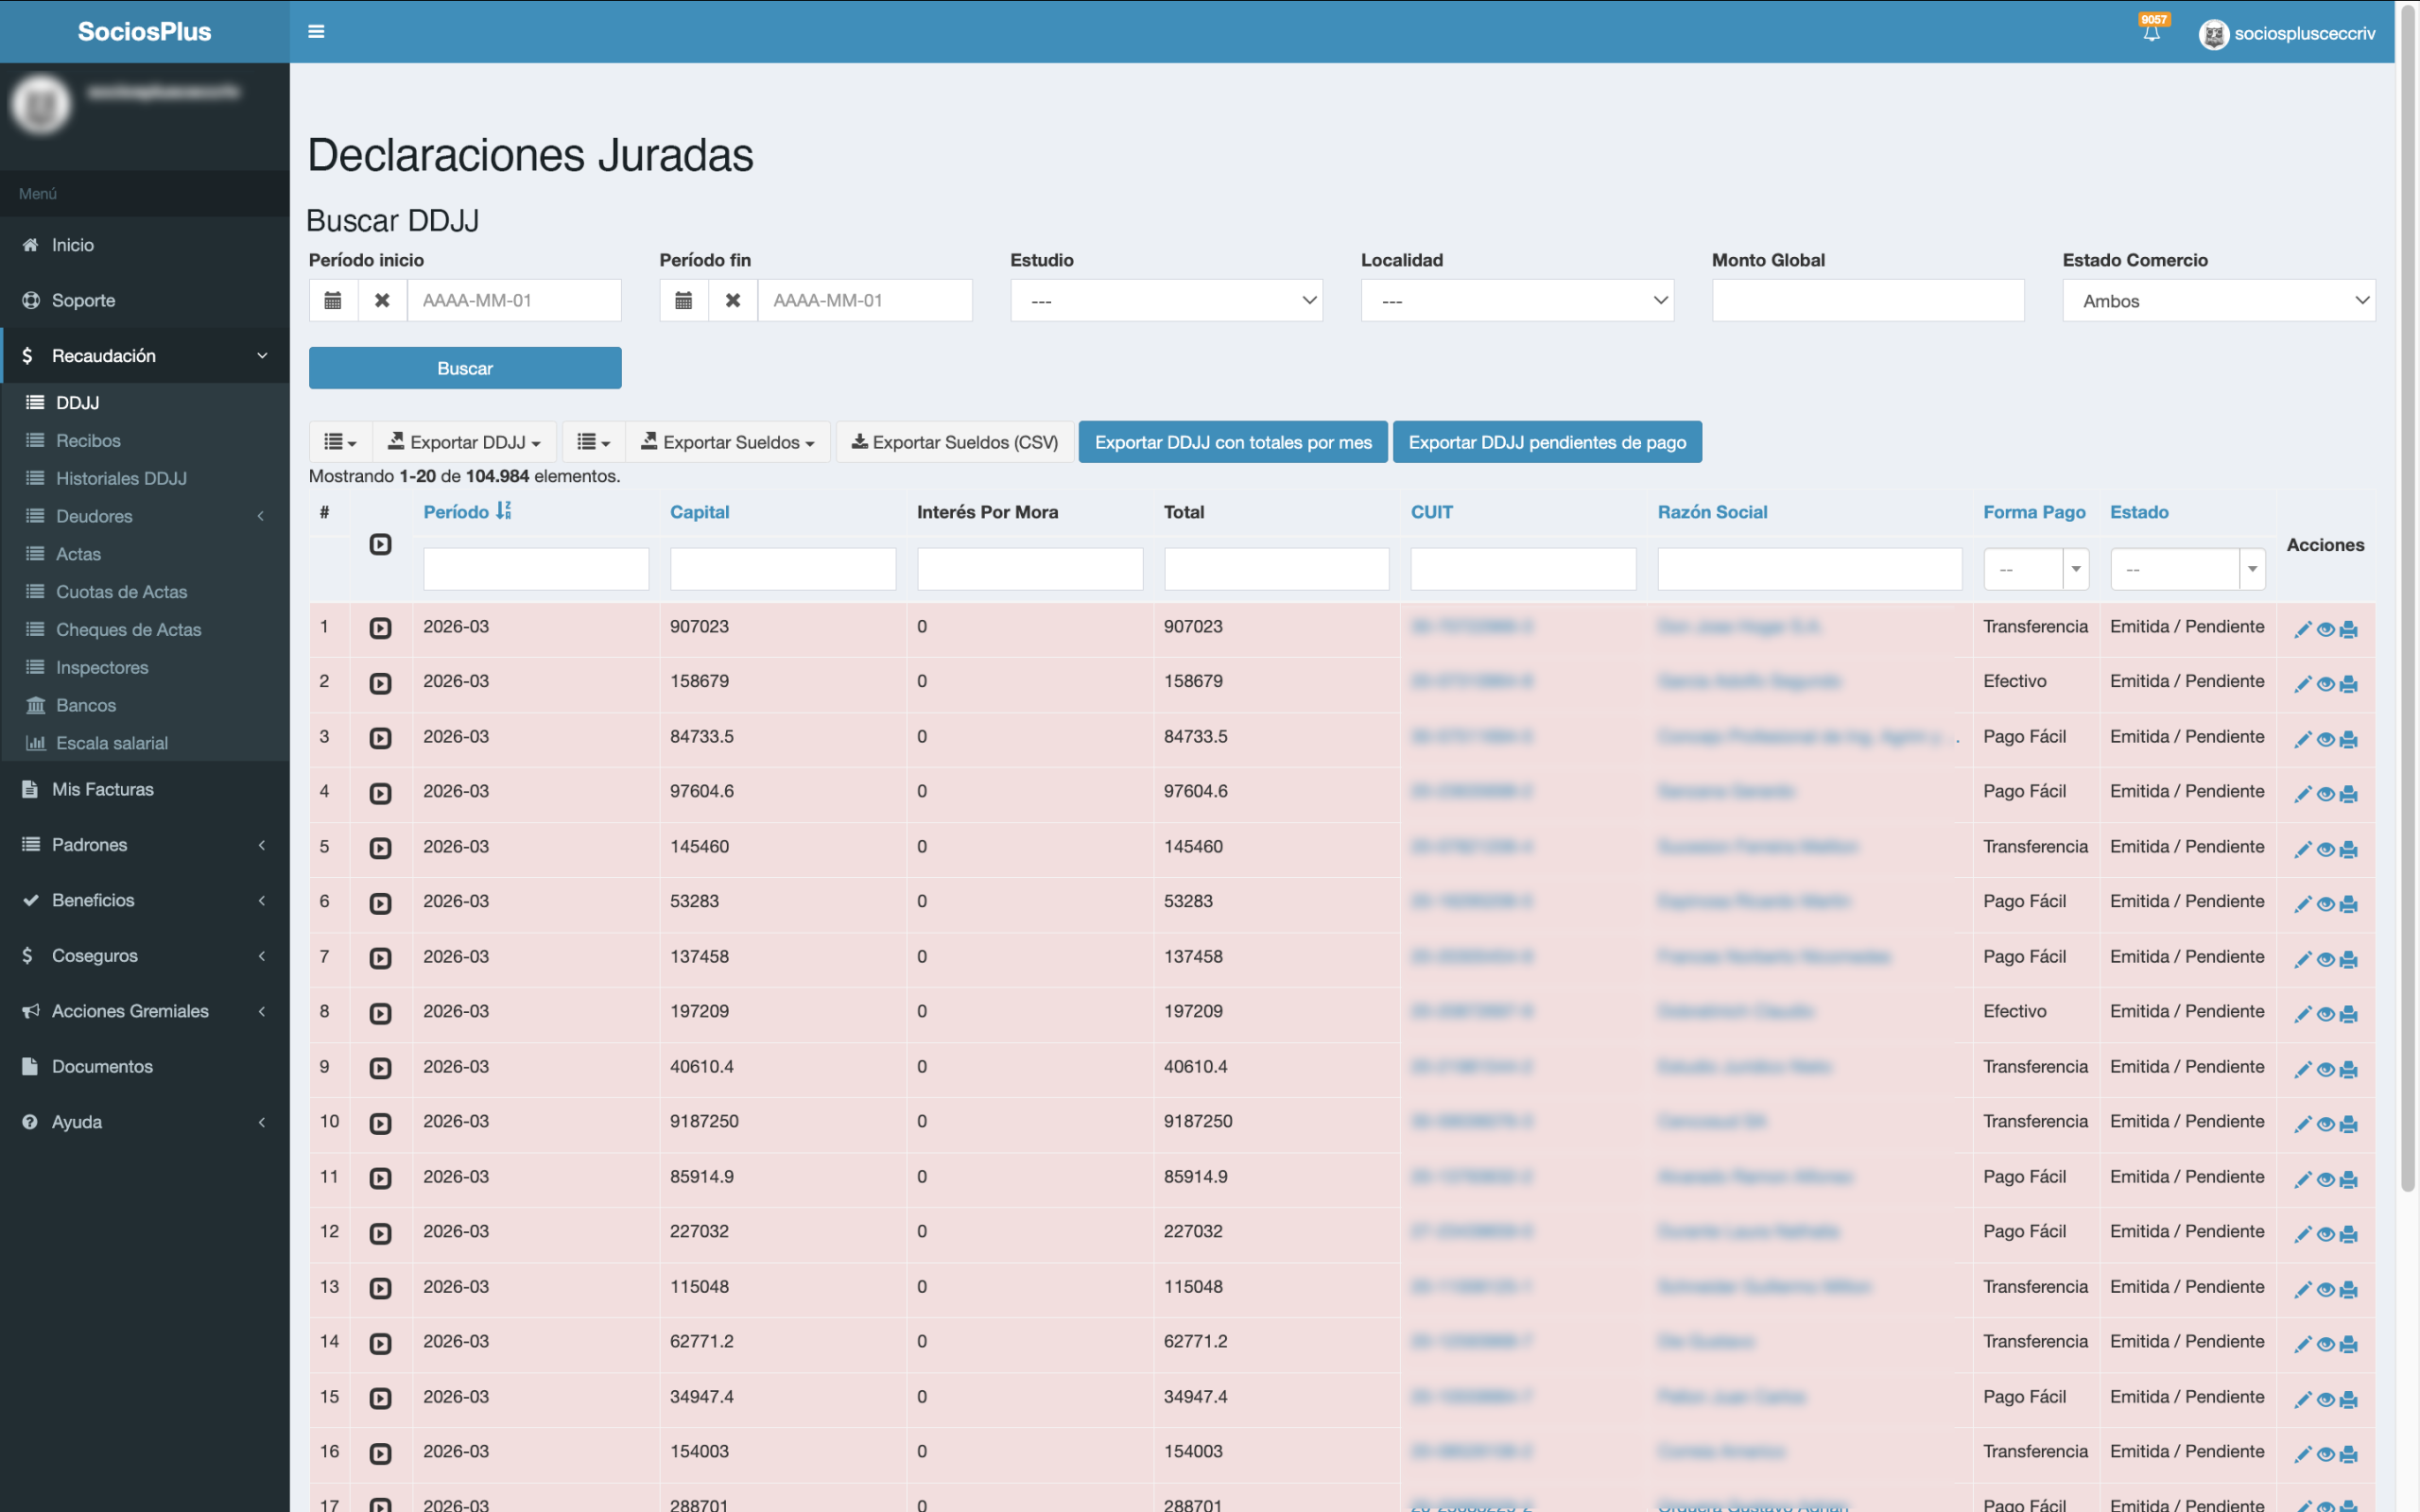2420x1512 pixels.
Task: Open the Estado Comercio Ambos dropdown
Action: (x=2218, y=300)
